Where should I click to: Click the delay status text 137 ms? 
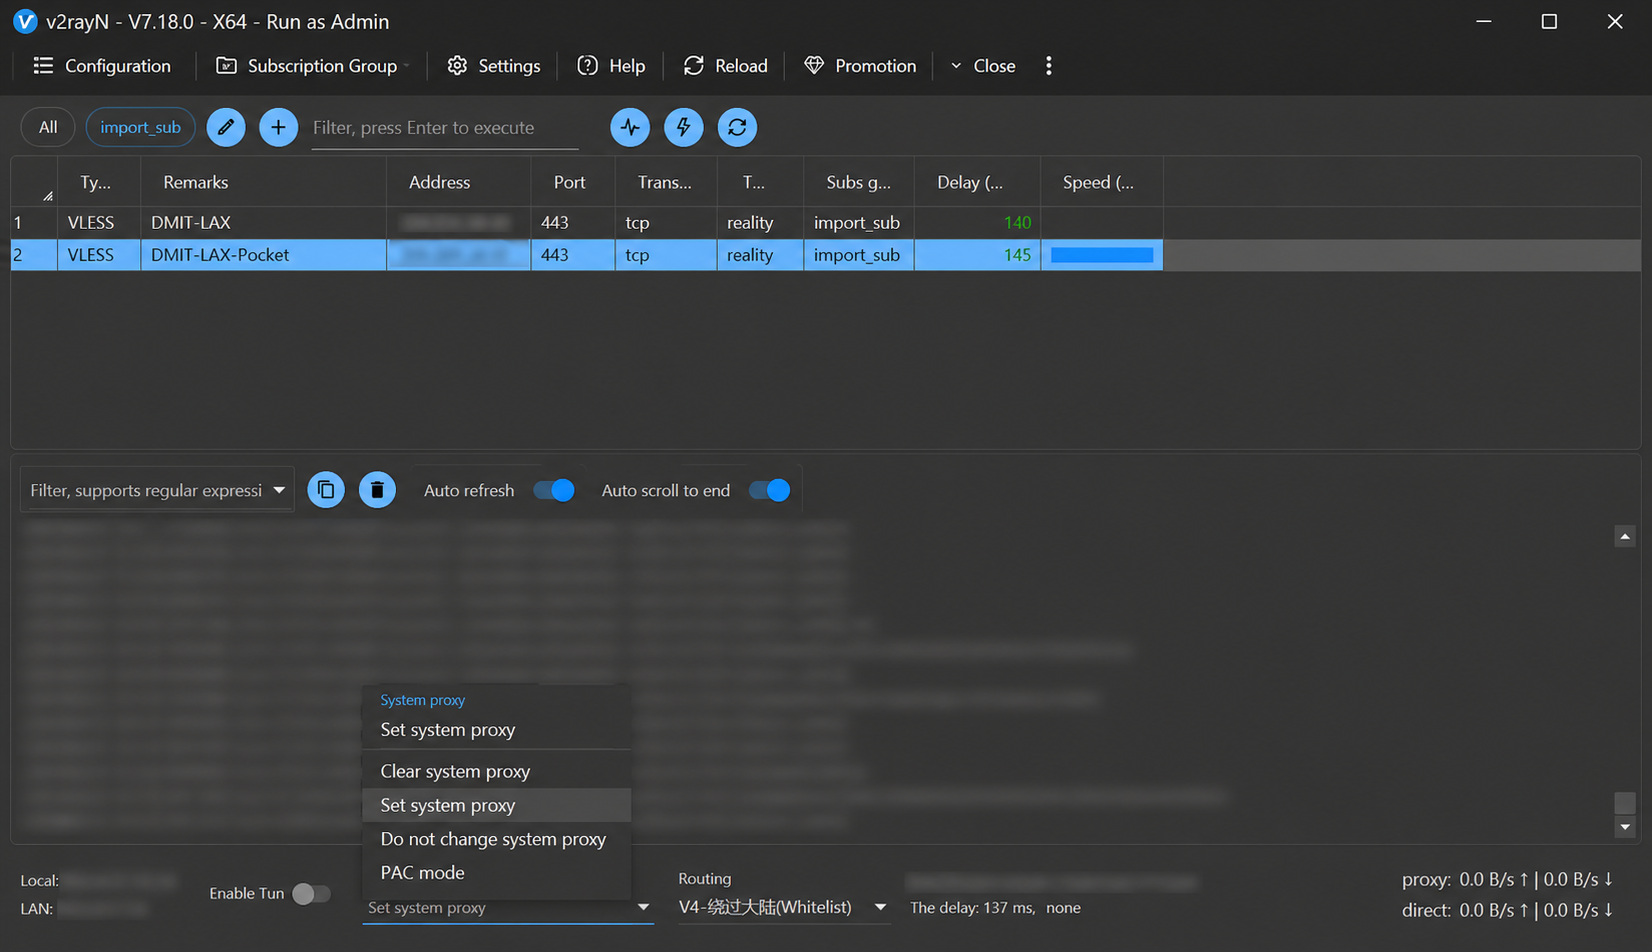coord(972,908)
